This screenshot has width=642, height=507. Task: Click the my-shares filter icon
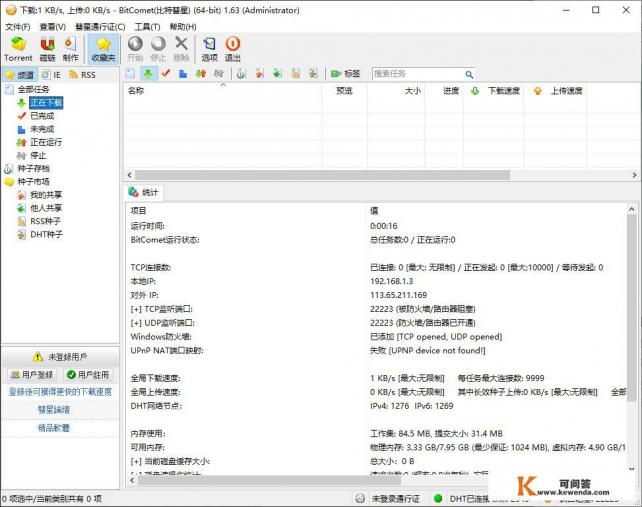(260, 74)
